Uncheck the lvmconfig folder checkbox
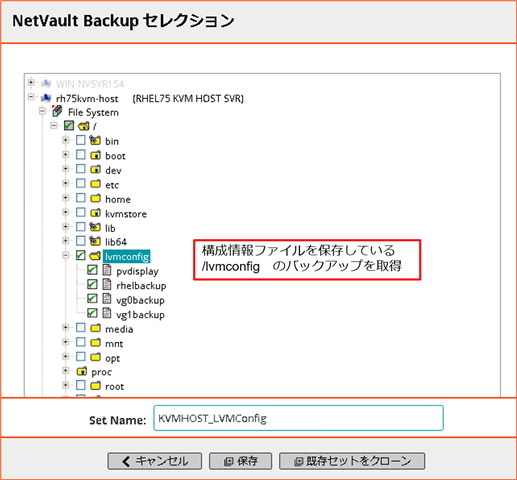 tap(80, 255)
